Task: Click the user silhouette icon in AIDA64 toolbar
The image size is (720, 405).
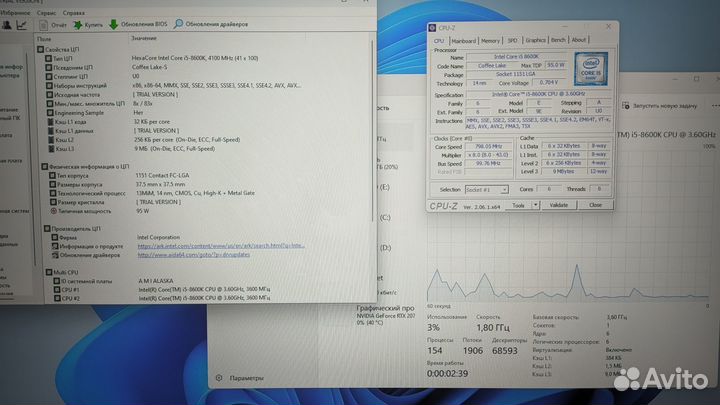Action: [x=6, y=25]
